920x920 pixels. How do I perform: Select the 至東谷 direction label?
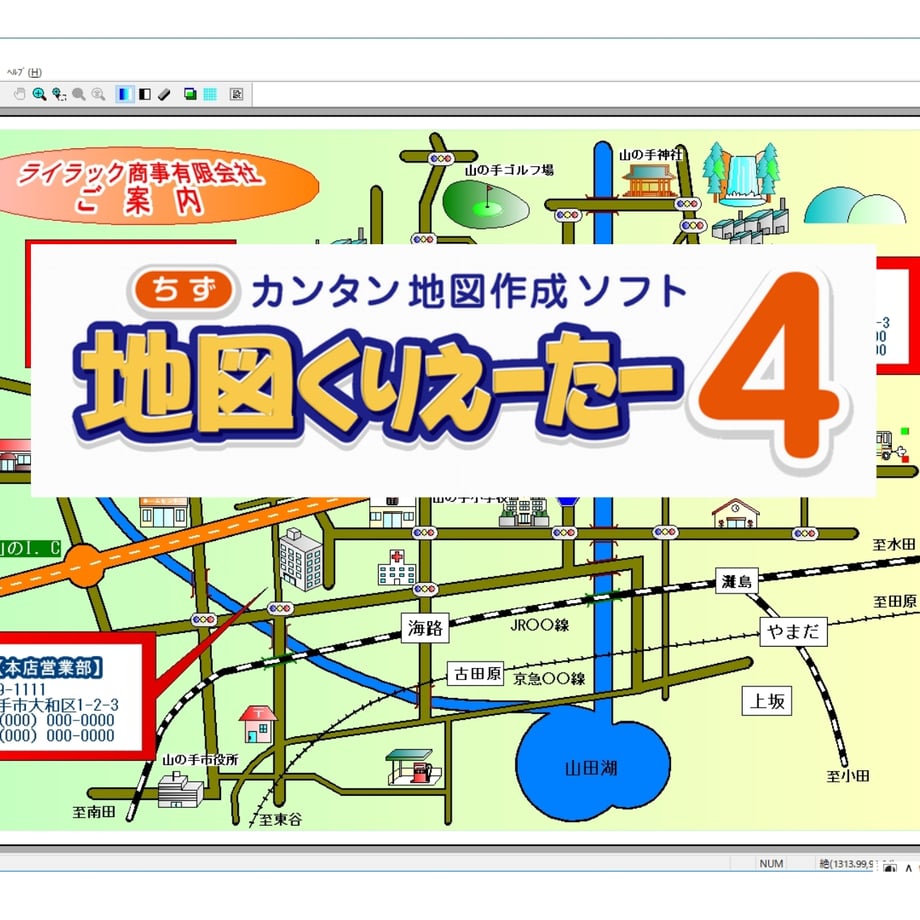pyautogui.click(x=280, y=820)
